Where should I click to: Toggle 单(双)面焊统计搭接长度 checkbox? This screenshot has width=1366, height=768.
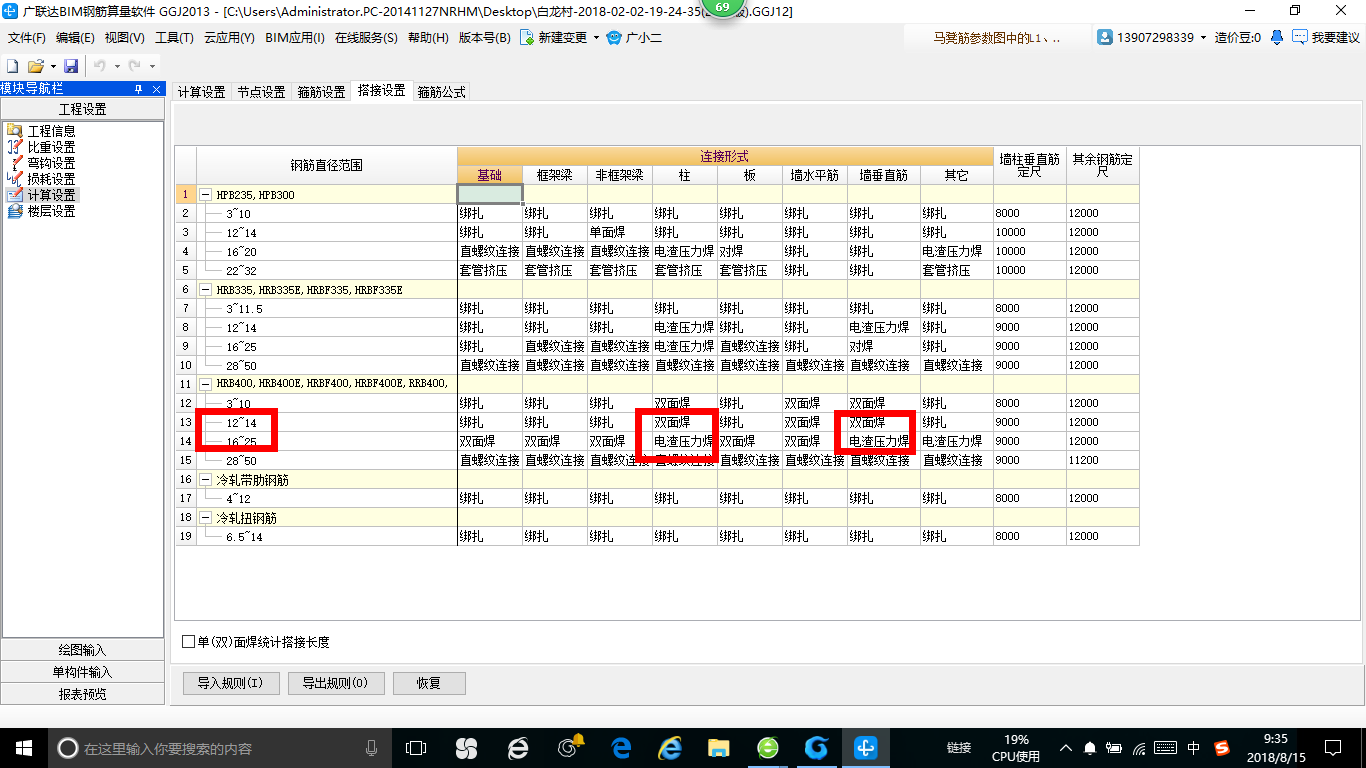click(189, 642)
